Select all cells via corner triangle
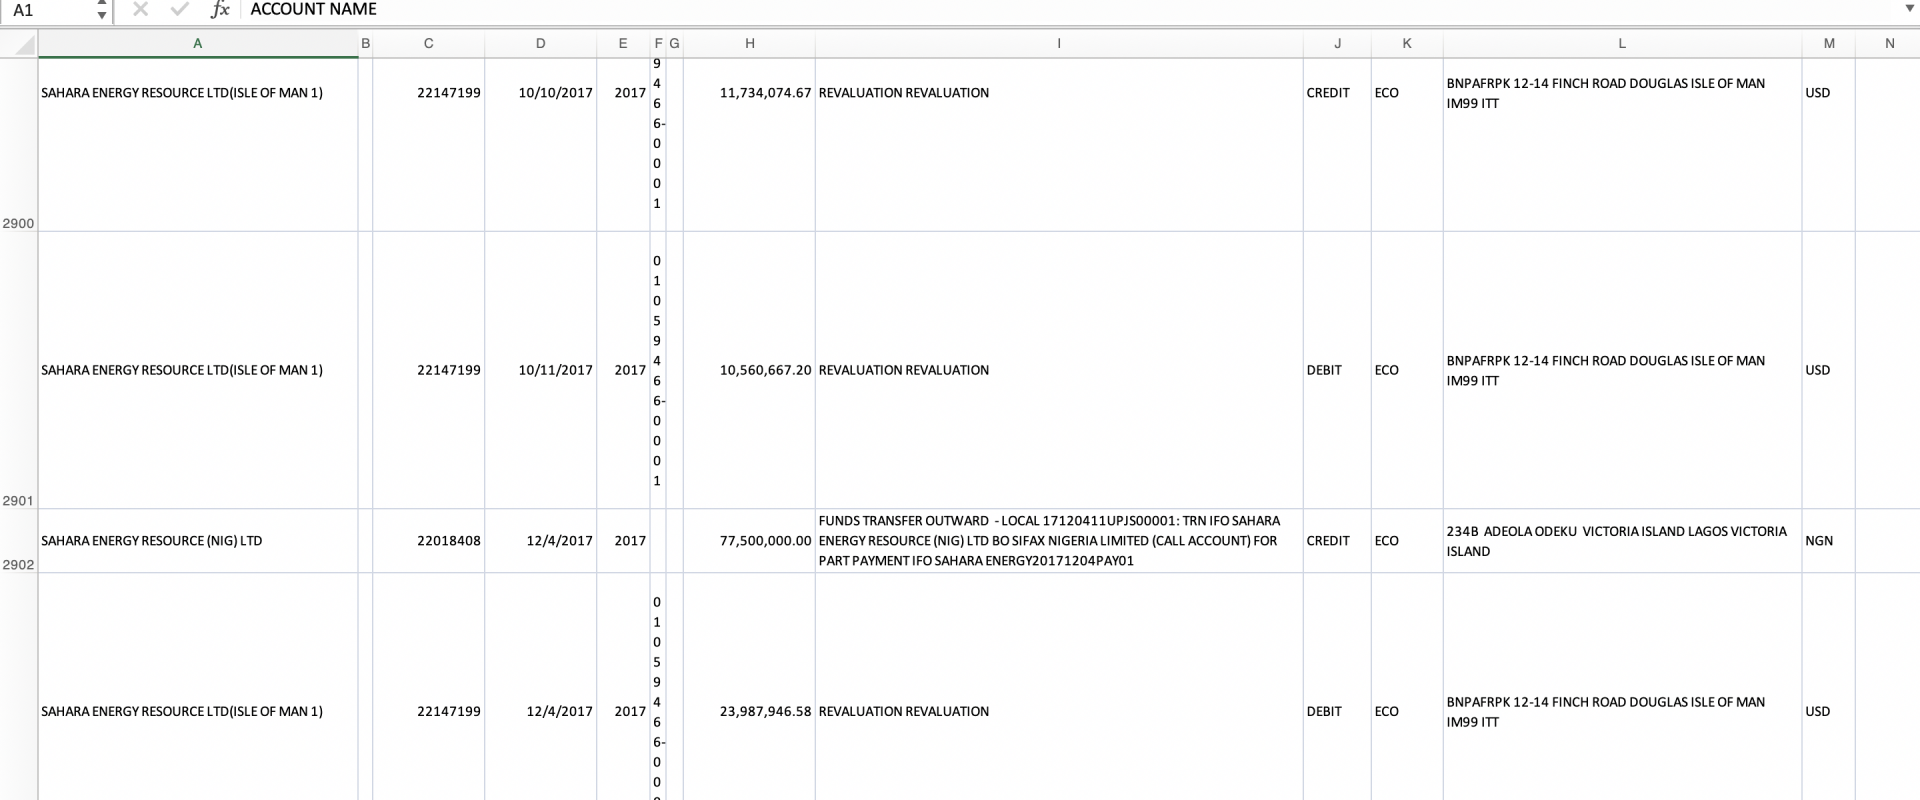The width and height of the screenshot is (1920, 800). [x=19, y=44]
